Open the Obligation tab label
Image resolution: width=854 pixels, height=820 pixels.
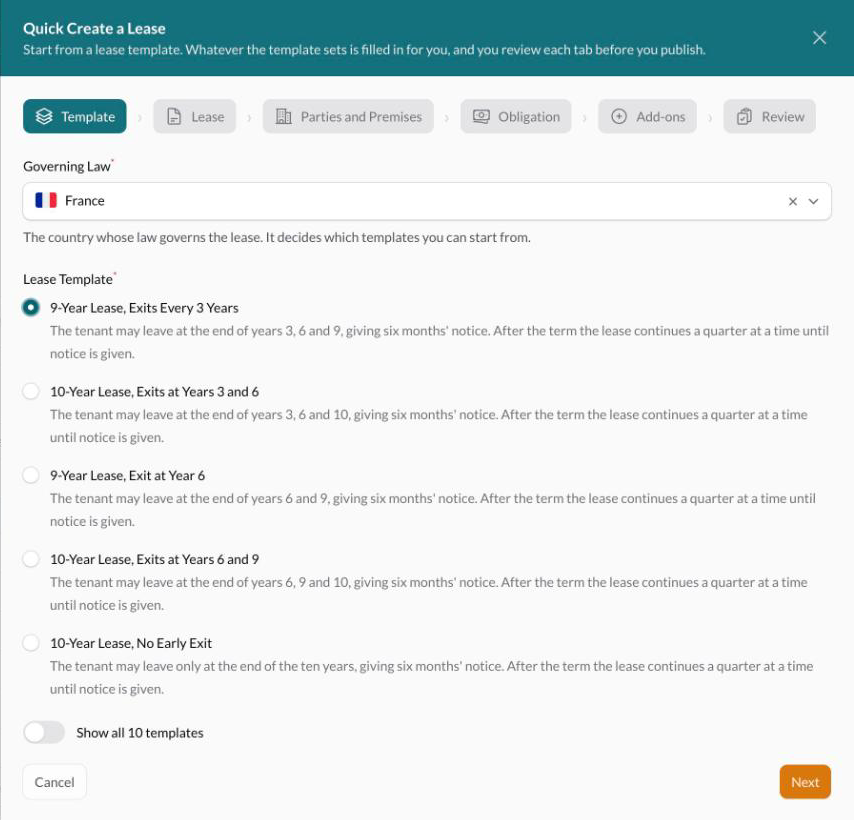click(529, 117)
